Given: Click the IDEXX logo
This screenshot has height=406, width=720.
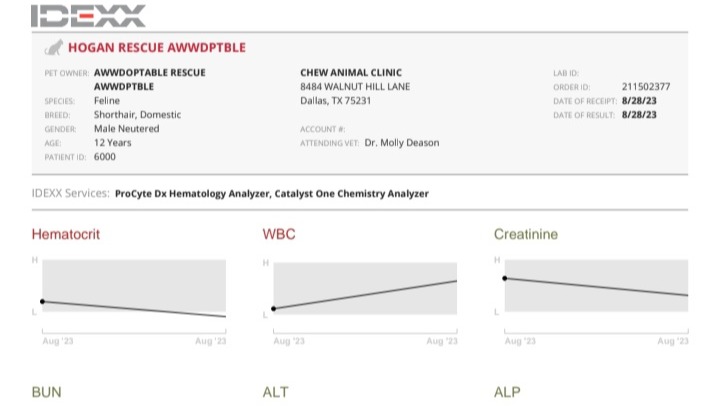Looking at the screenshot, I should [88, 15].
